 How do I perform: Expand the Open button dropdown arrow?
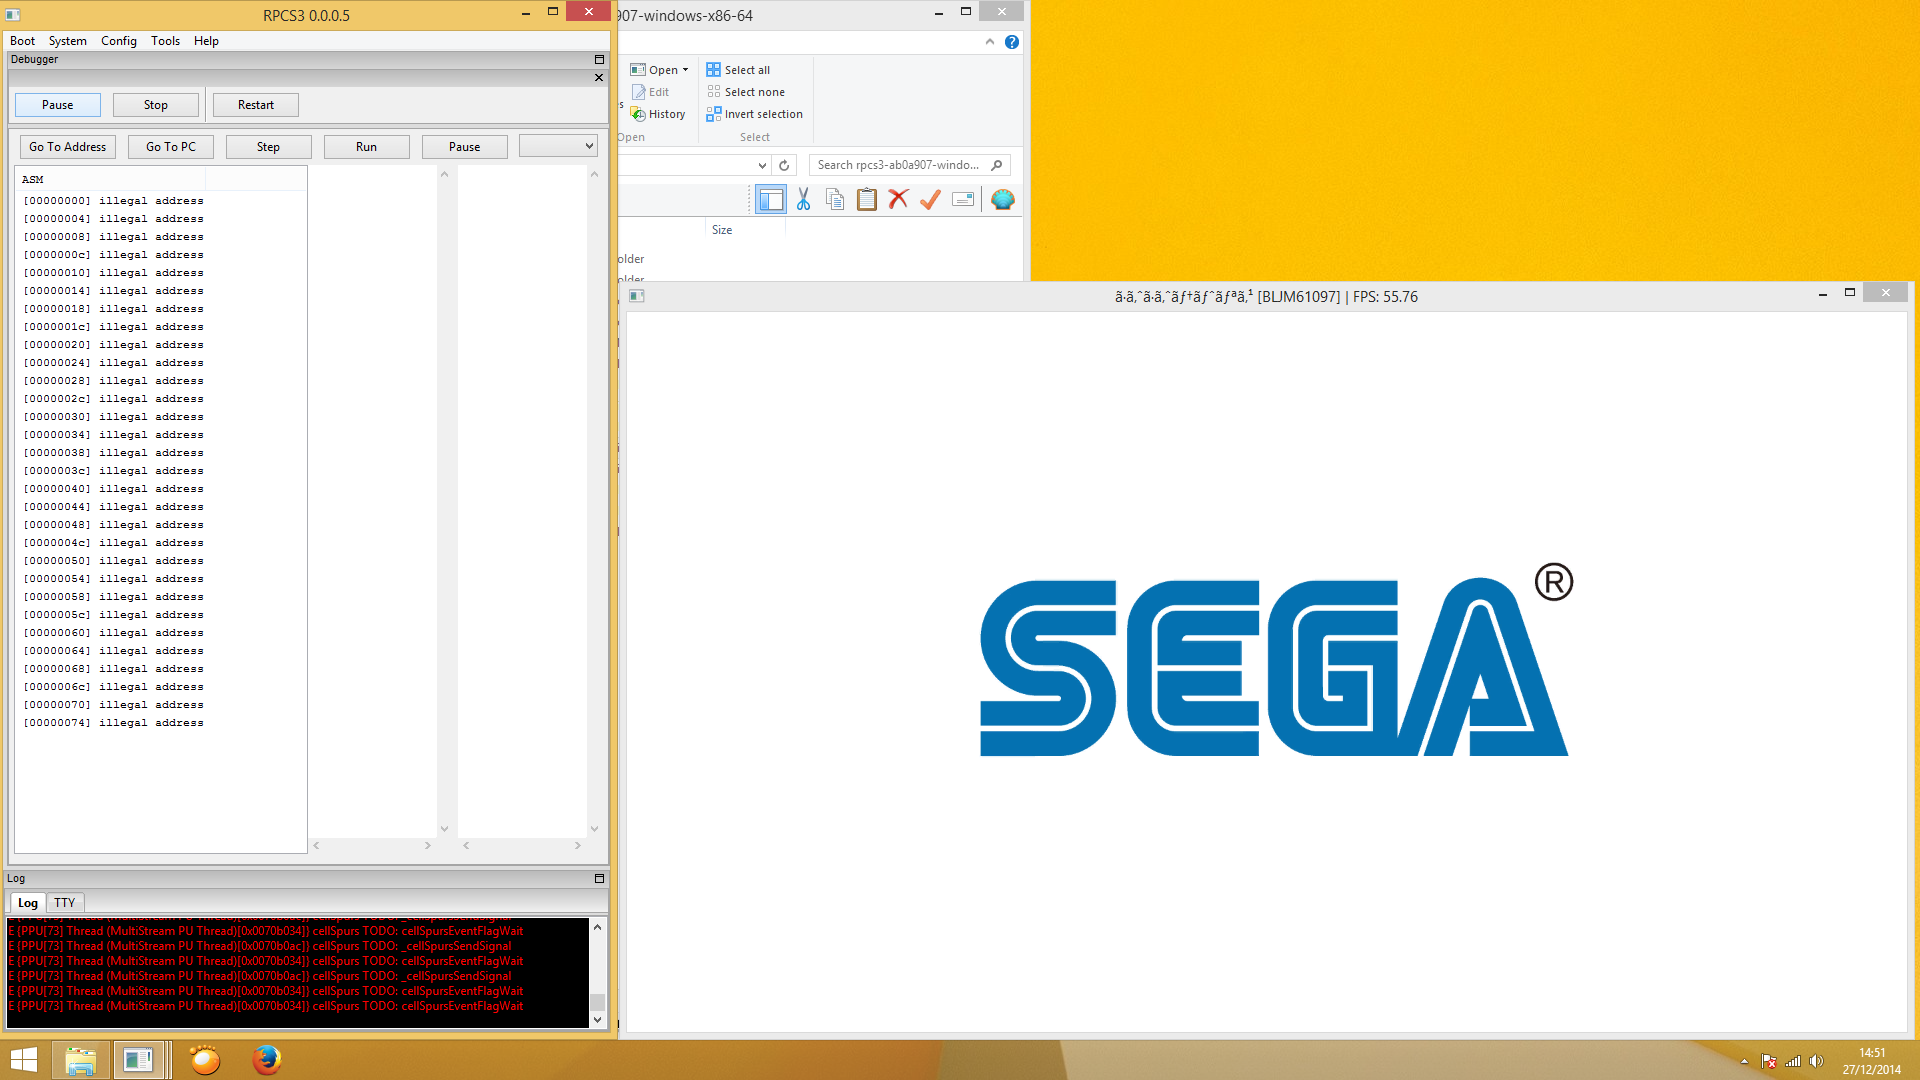pyautogui.click(x=685, y=70)
